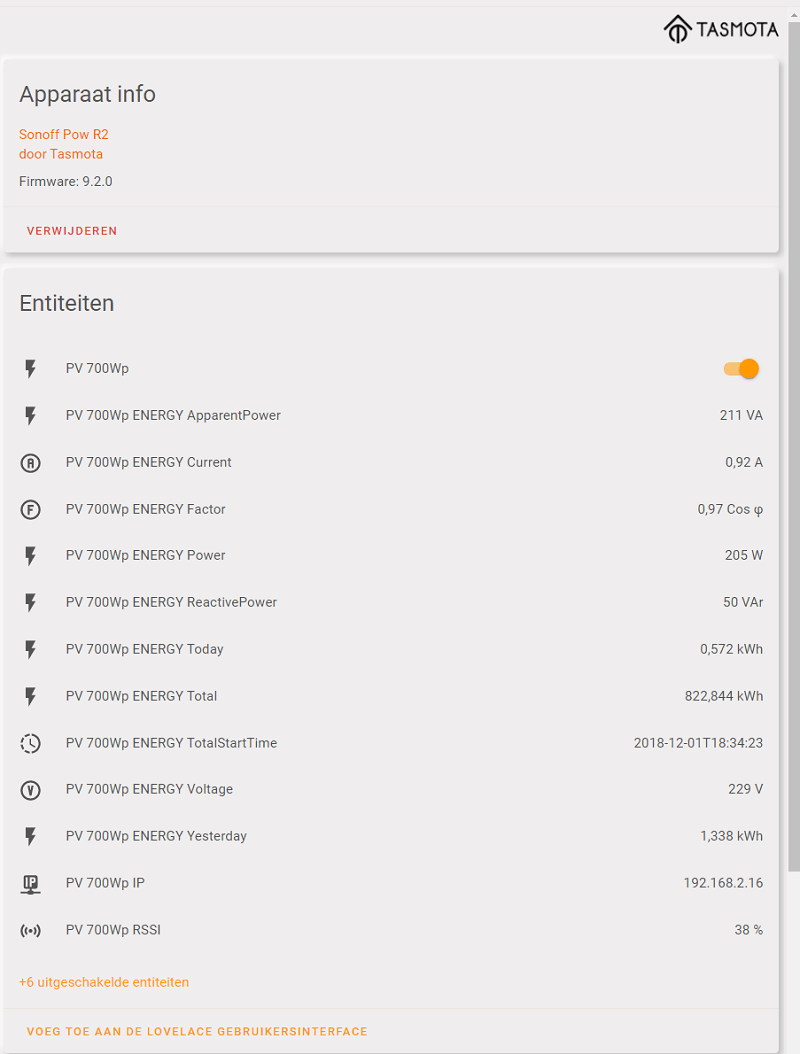Open PV 700Wp ENERGY Current entity
Screen dimensions: 800x1054
point(149,462)
